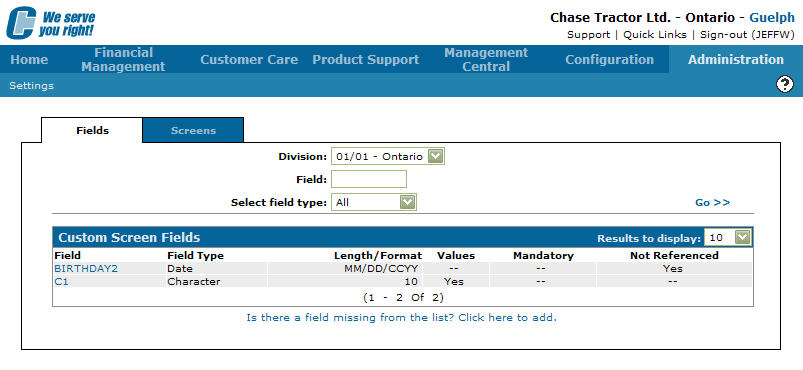The width and height of the screenshot is (803, 370).
Task: Open the Results to display dropdown
Action: click(x=743, y=237)
